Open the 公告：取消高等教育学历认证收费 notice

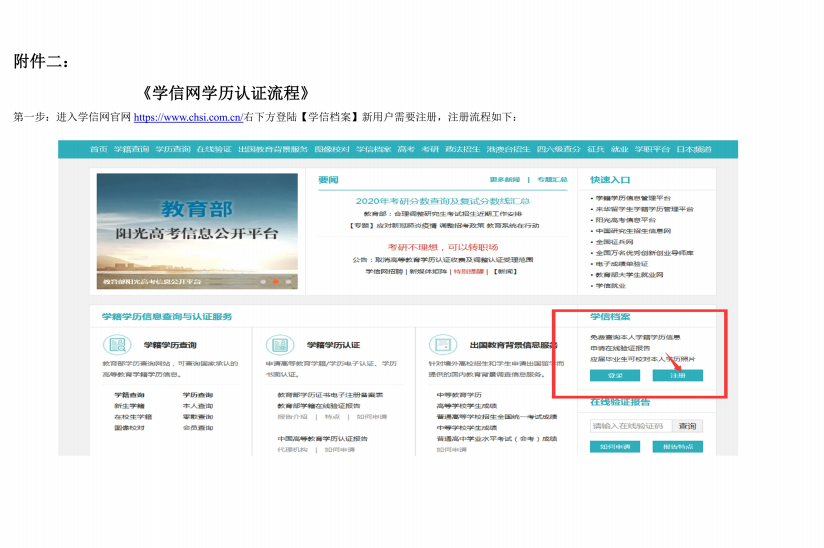[x=442, y=260]
